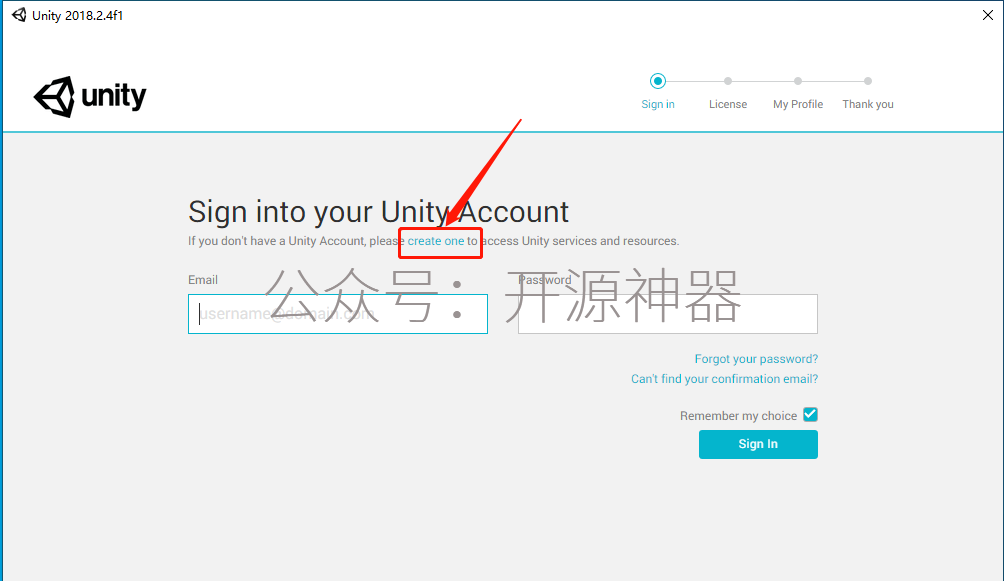This screenshot has height=581, width=1004.
Task: Select the License step
Action: point(727,81)
